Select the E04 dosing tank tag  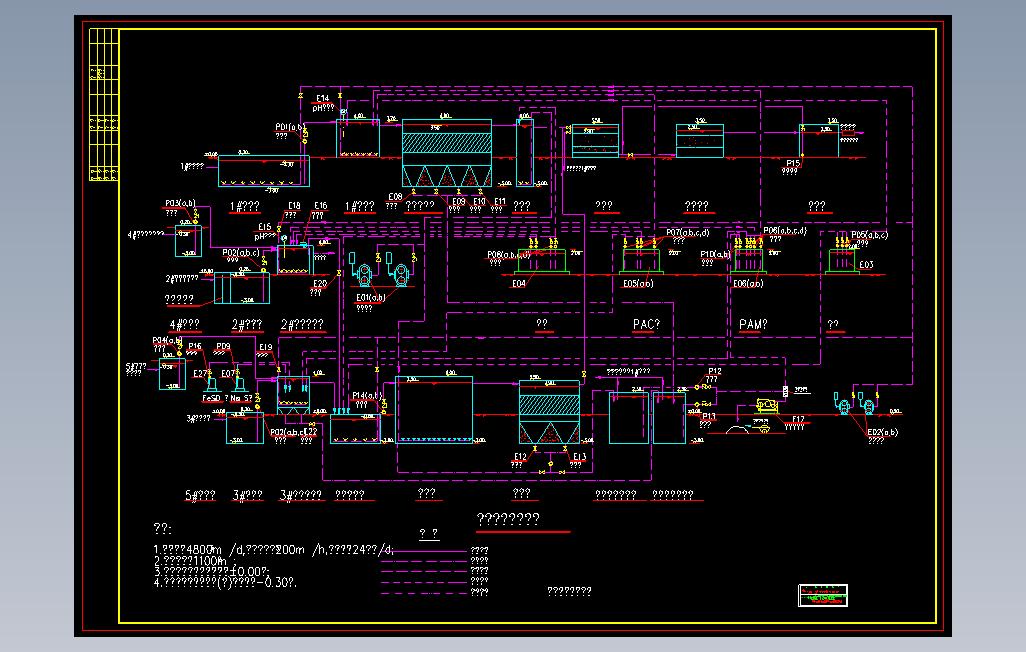[x=519, y=283]
